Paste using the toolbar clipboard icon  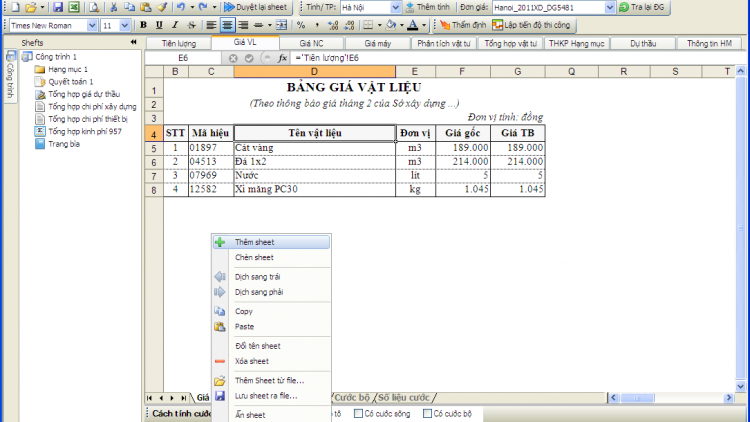pyautogui.click(x=146, y=7)
